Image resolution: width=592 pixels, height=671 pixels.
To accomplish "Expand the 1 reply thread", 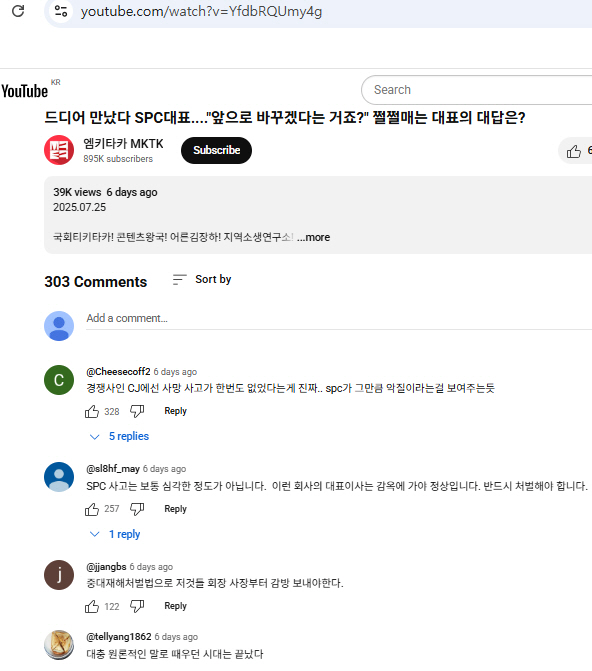I will [x=115, y=534].
